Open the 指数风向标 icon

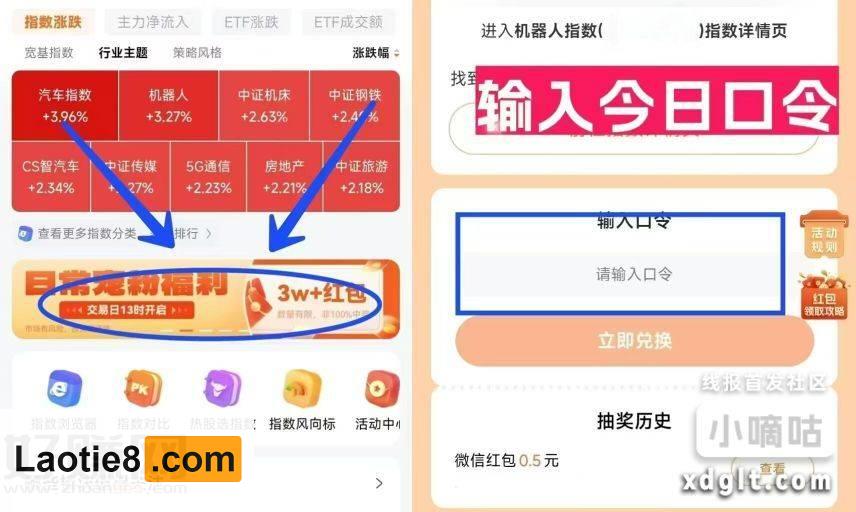(302, 388)
